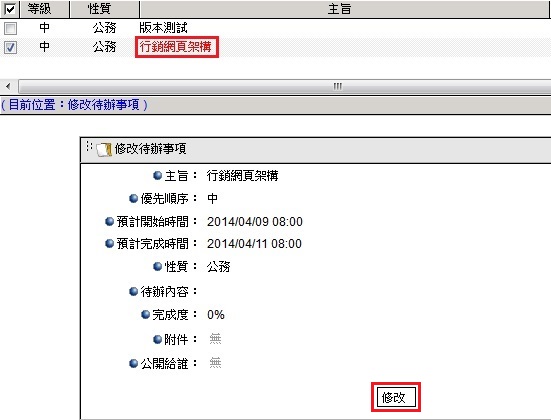Sort by the 性質 column header

tap(104, 9)
